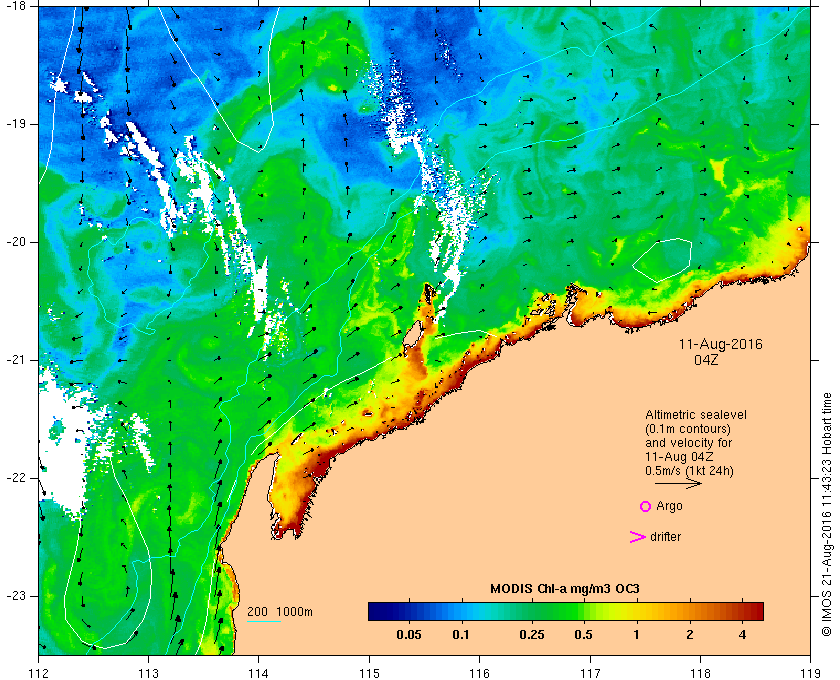The width and height of the screenshot is (840, 680).
Task: Click the '0.5m/s (1kt 24h)' scale text
Action: [x=689, y=471]
